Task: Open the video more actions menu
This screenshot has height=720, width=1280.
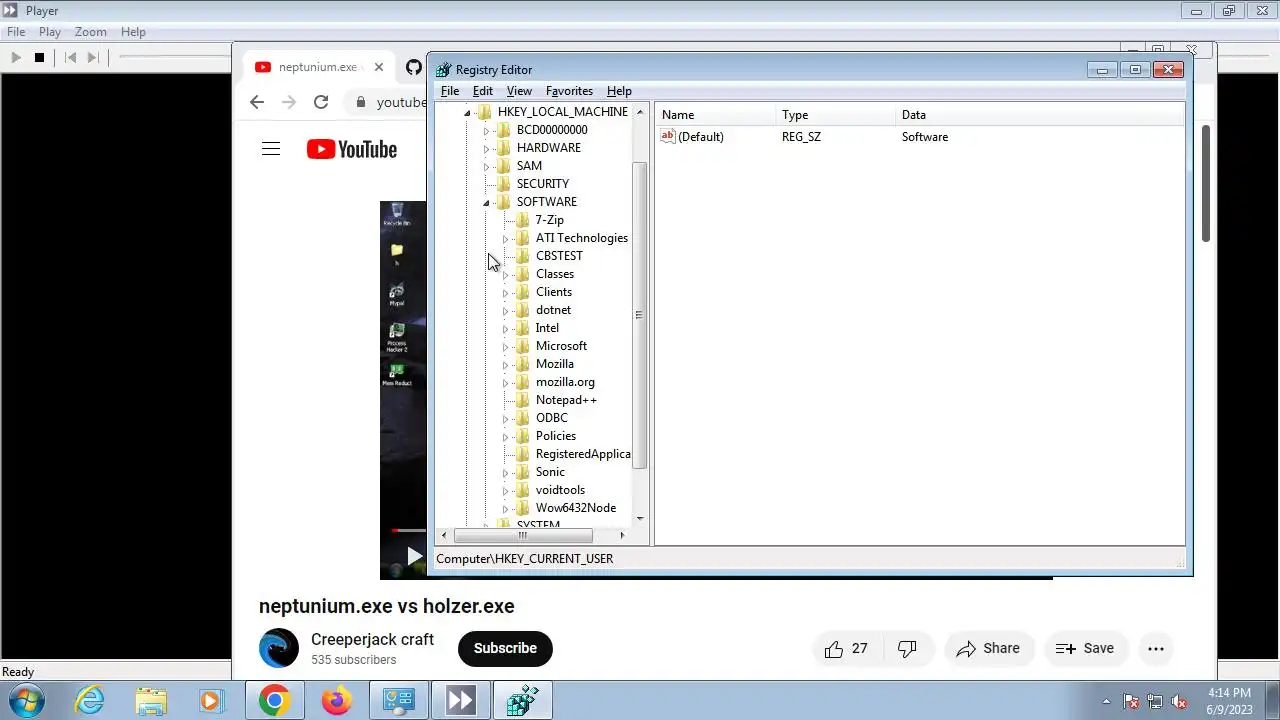Action: (1156, 649)
